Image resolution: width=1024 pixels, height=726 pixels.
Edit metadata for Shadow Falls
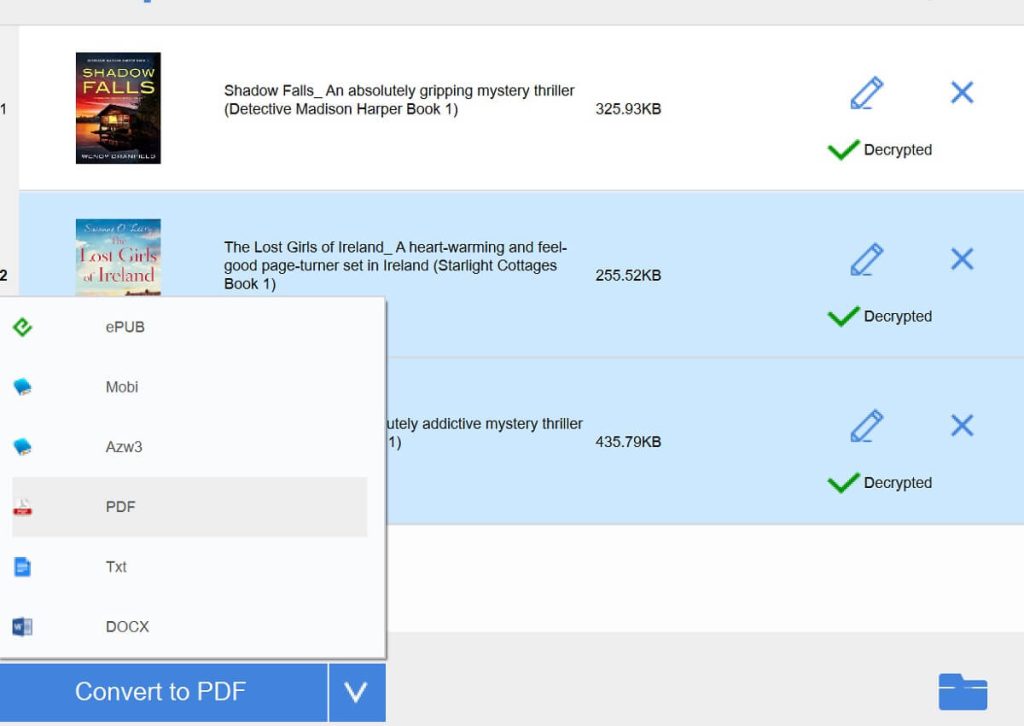(x=866, y=92)
